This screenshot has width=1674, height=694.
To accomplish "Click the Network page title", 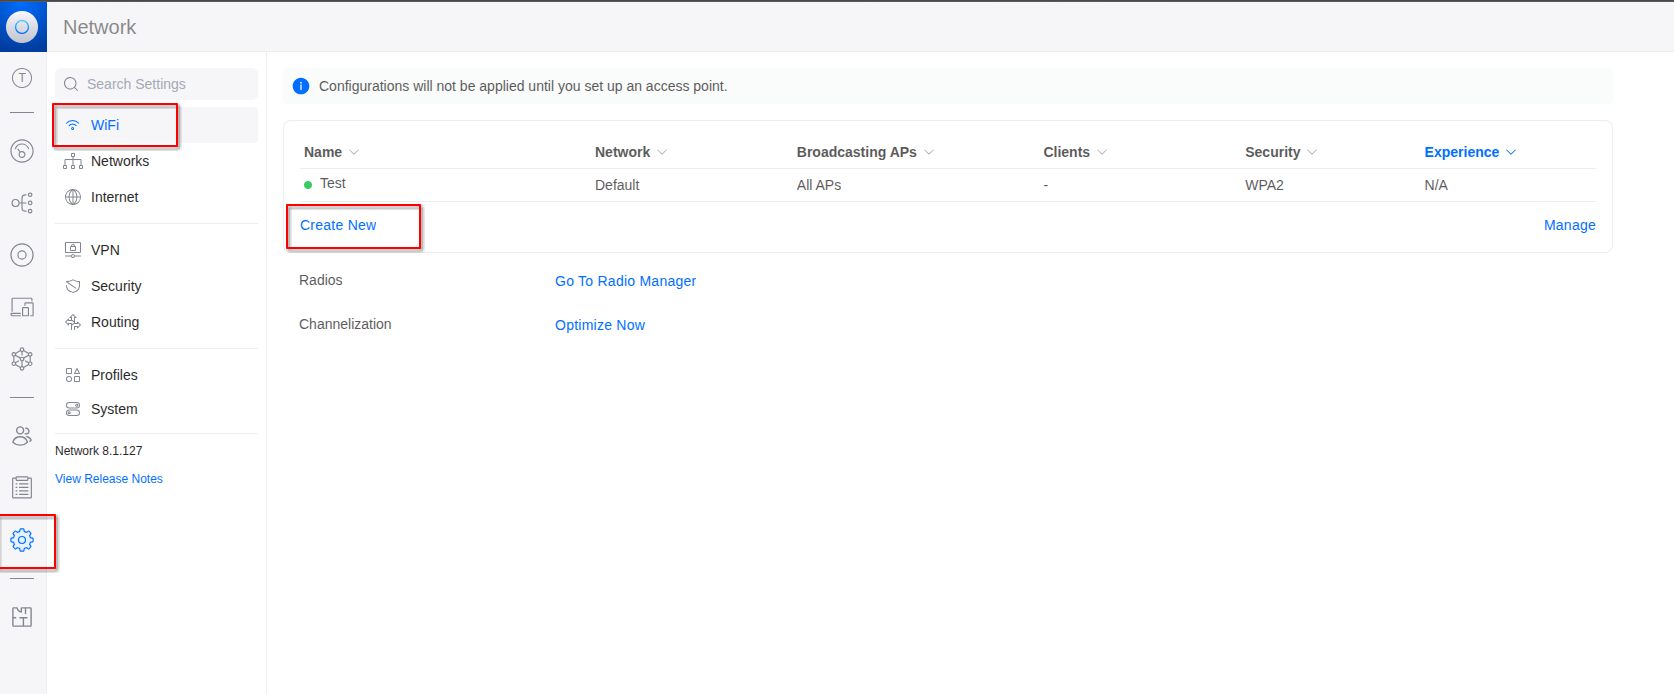I will click(x=100, y=27).
